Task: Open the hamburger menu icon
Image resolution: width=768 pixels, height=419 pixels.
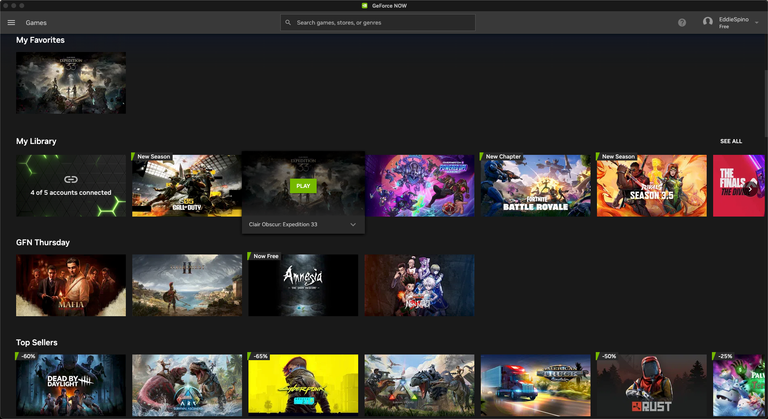Action: (x=11, y=23)
